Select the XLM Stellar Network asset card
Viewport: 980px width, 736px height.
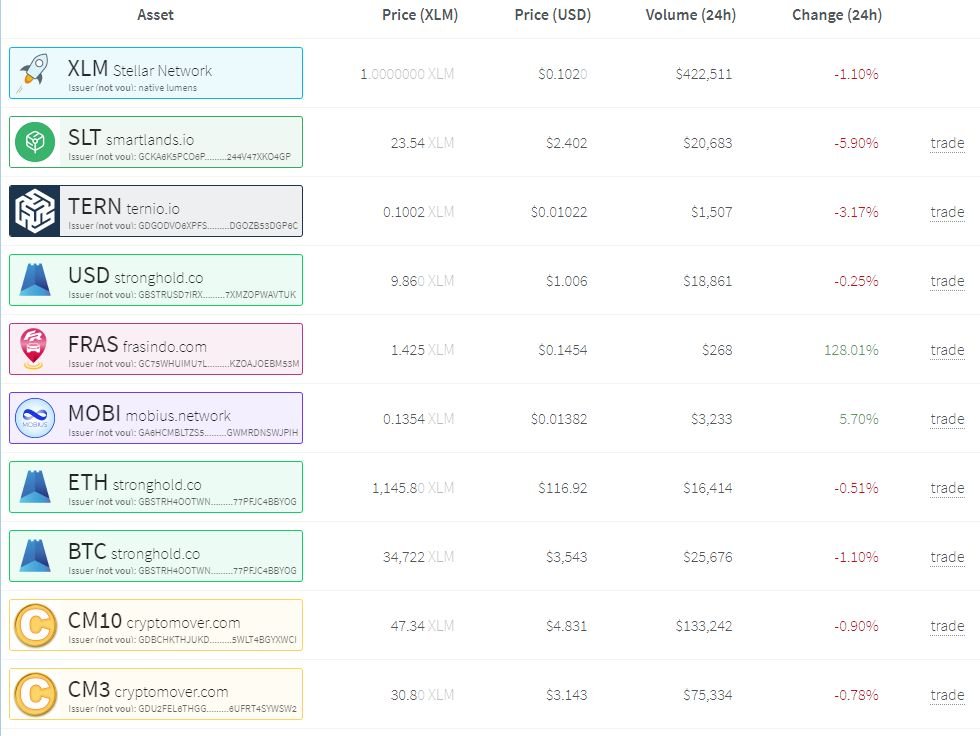tap(156, 73)
